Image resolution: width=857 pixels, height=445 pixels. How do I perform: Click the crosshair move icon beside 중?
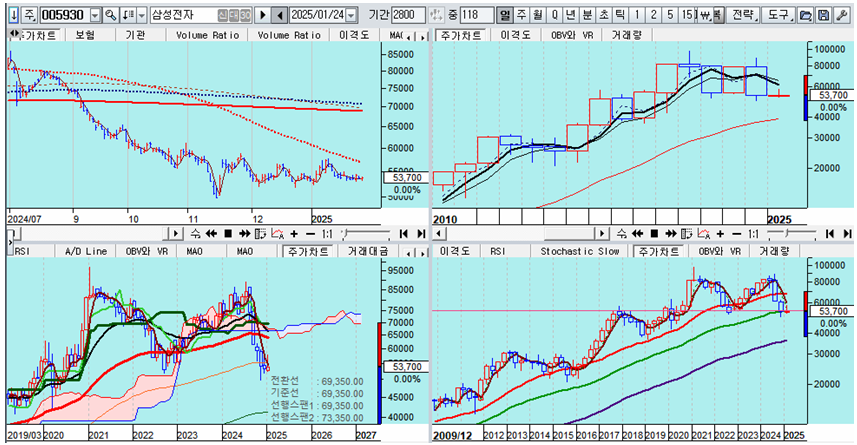pos(436,15)
